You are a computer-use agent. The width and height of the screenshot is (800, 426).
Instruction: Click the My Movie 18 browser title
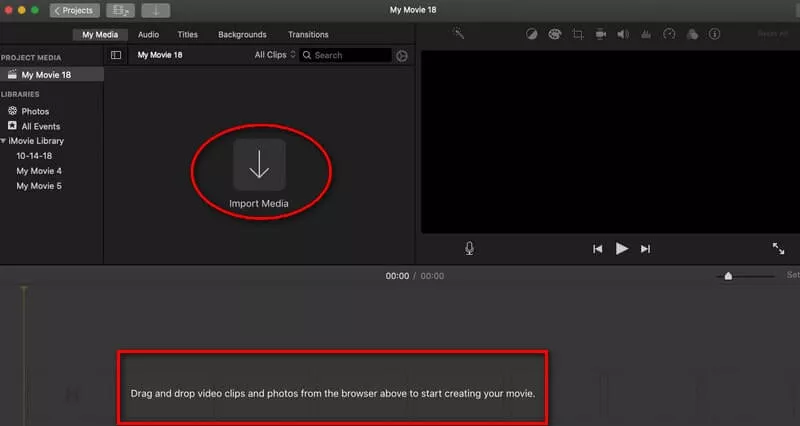pyautogui.click(x=160, y=55)
